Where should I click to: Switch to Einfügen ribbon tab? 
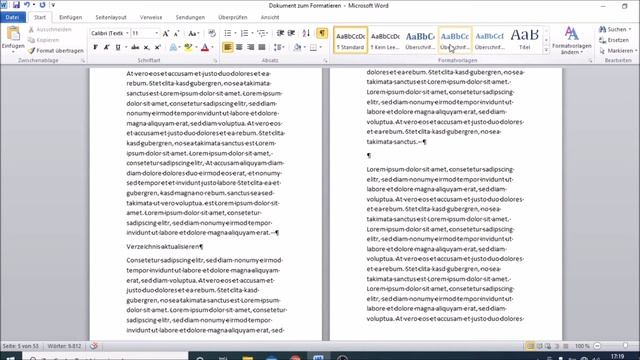coord(70,17)
